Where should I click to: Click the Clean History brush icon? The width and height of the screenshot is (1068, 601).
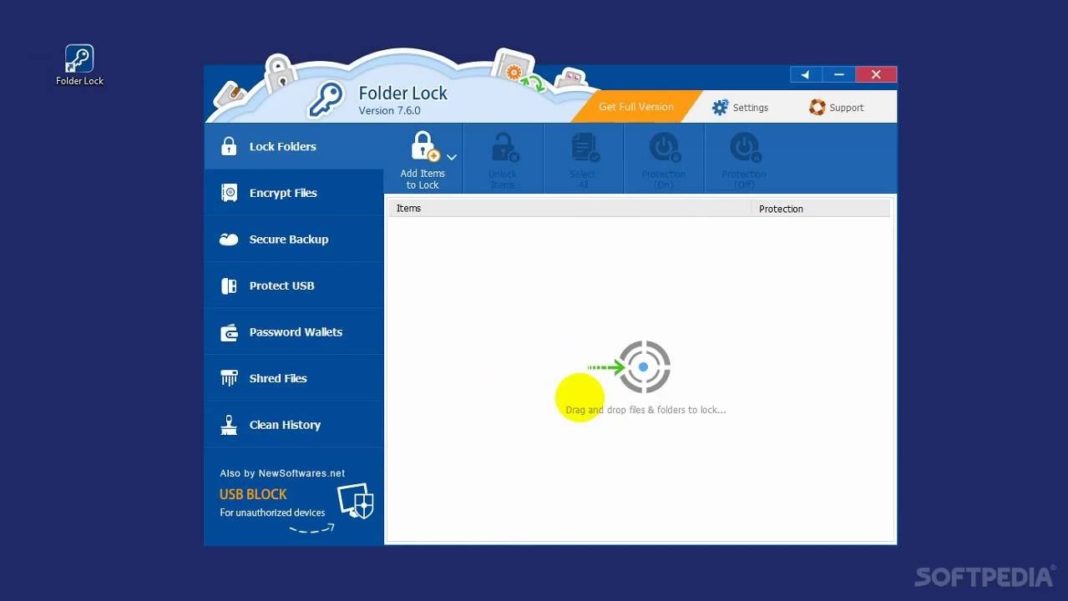227,424
